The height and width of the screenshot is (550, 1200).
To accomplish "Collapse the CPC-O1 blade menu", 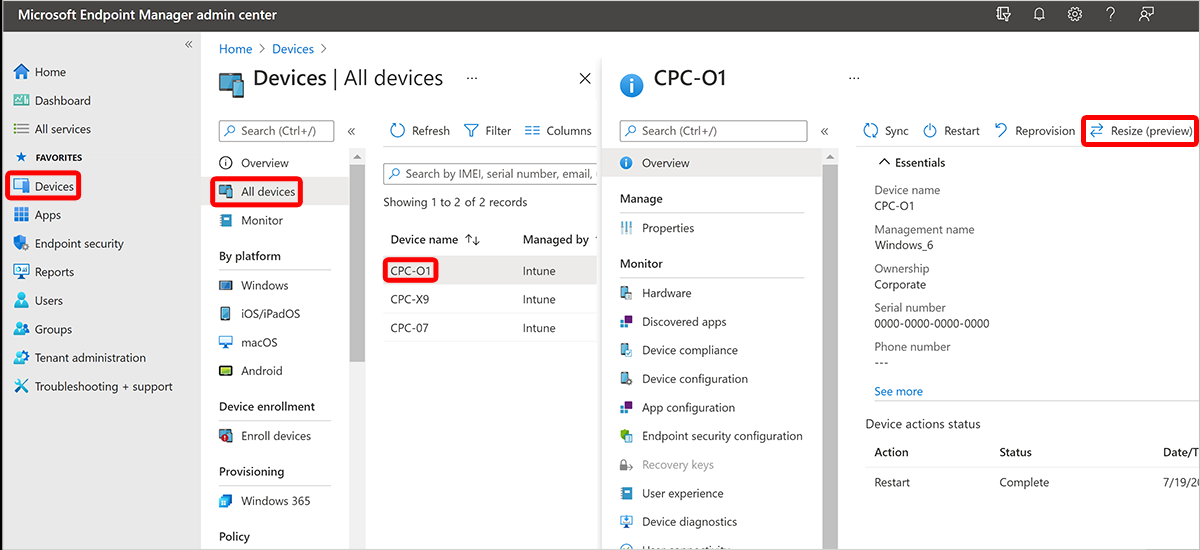I will (825, 131).
